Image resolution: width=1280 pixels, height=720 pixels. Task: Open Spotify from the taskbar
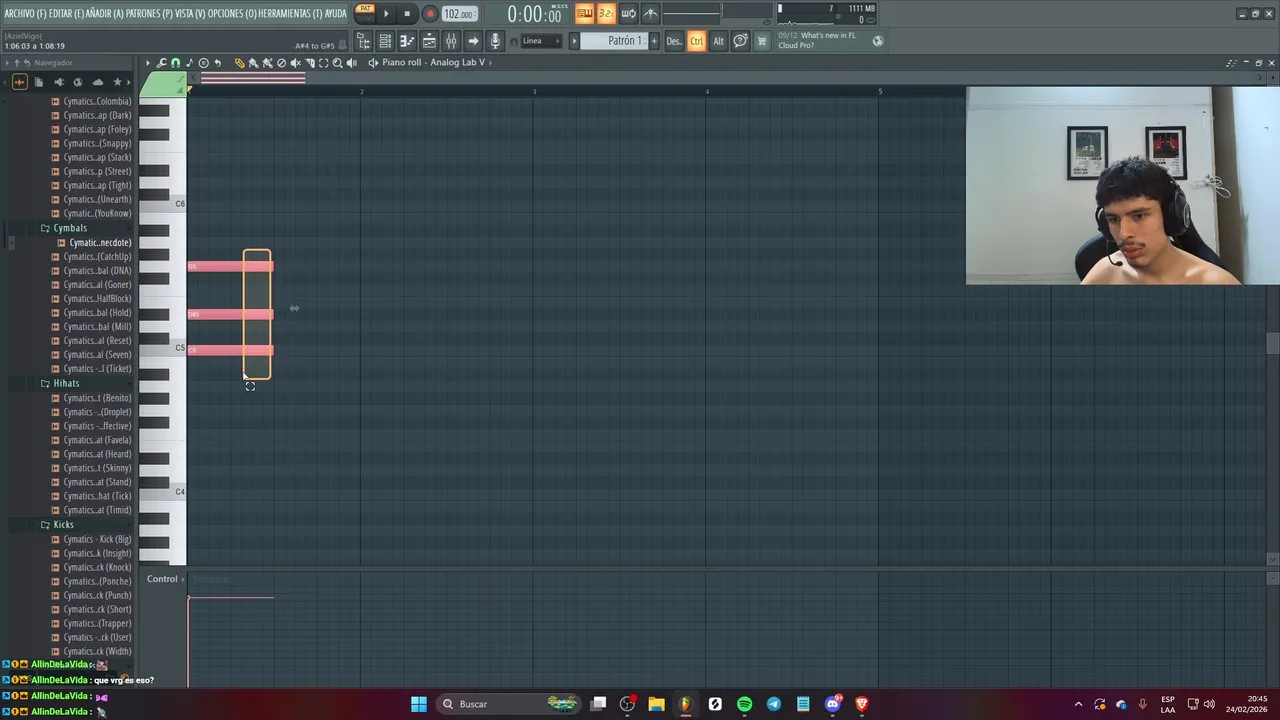pyautogui.click(x=744, y=704)
